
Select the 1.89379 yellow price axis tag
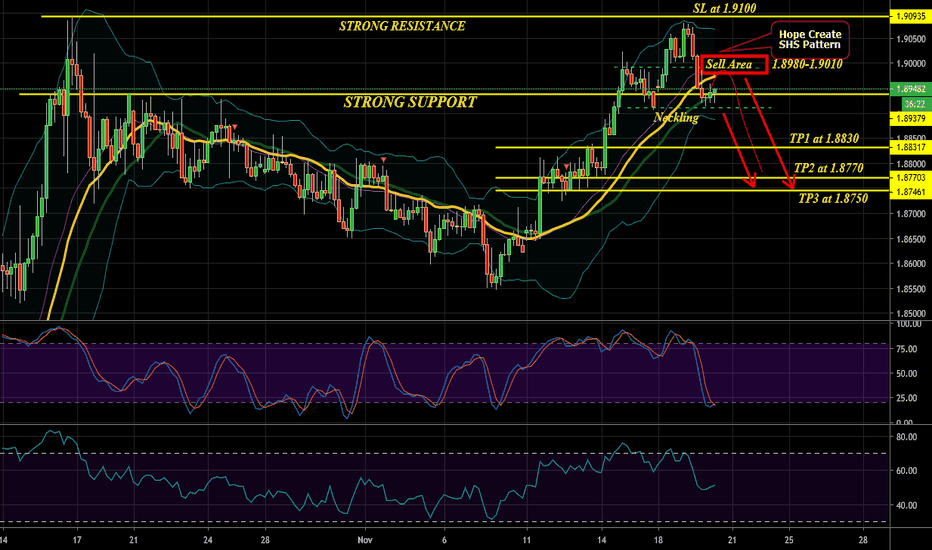click(909, 116)
